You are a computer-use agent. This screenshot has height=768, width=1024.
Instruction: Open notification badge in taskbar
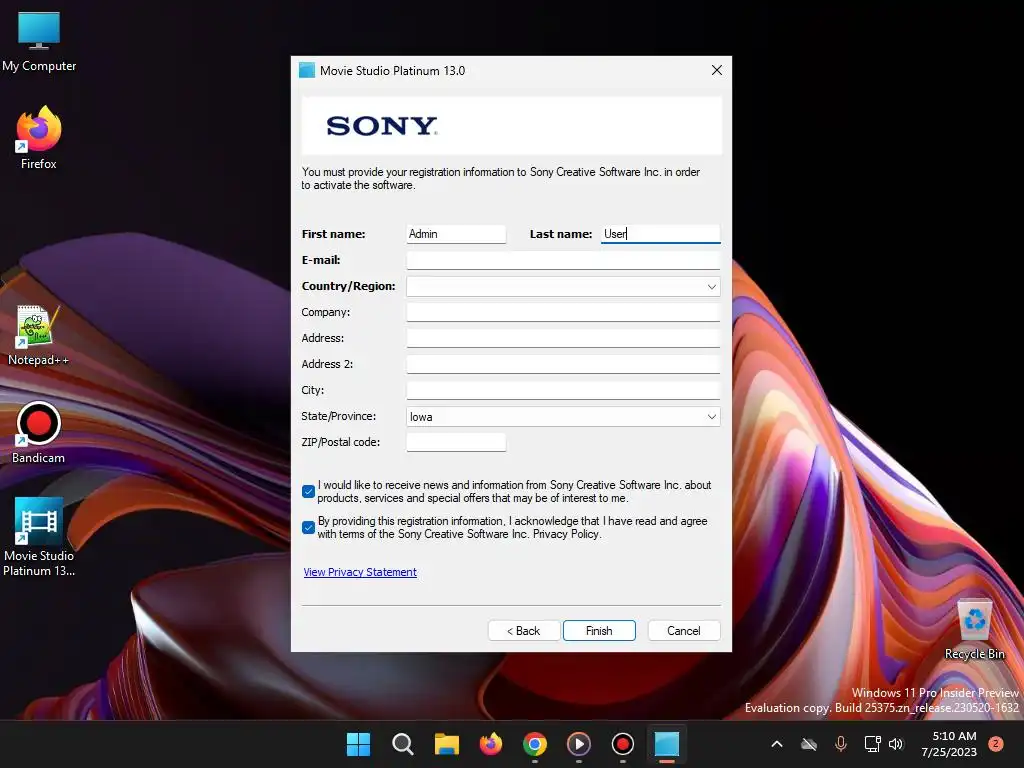pyautogui.click(x=996, y=744)
